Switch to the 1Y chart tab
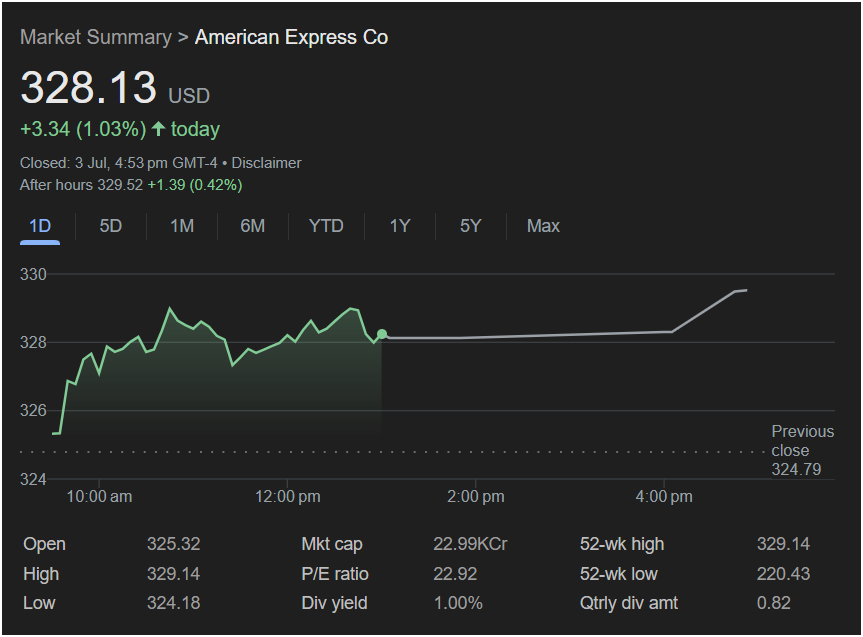 (400, 226)
